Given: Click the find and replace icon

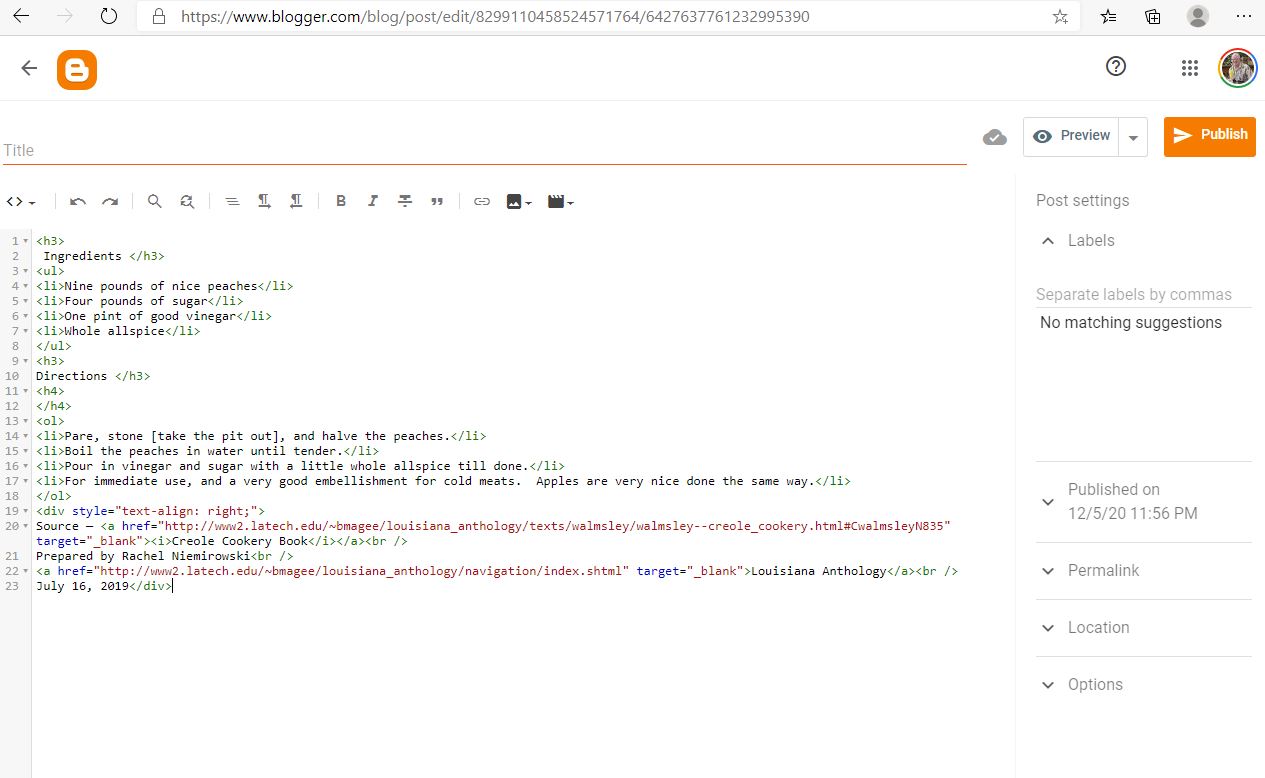Looking at the screenshot, I should click(187, 202).
